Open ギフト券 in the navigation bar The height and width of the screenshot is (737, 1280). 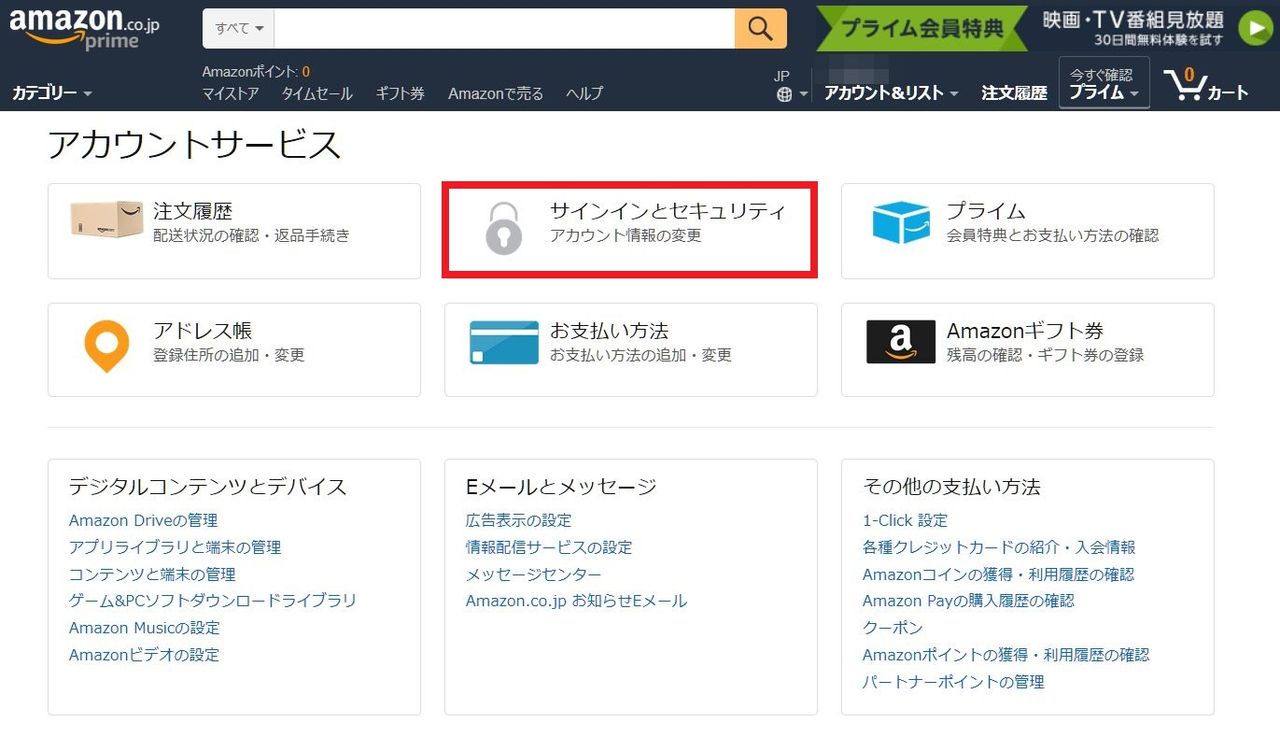point(400,93)
